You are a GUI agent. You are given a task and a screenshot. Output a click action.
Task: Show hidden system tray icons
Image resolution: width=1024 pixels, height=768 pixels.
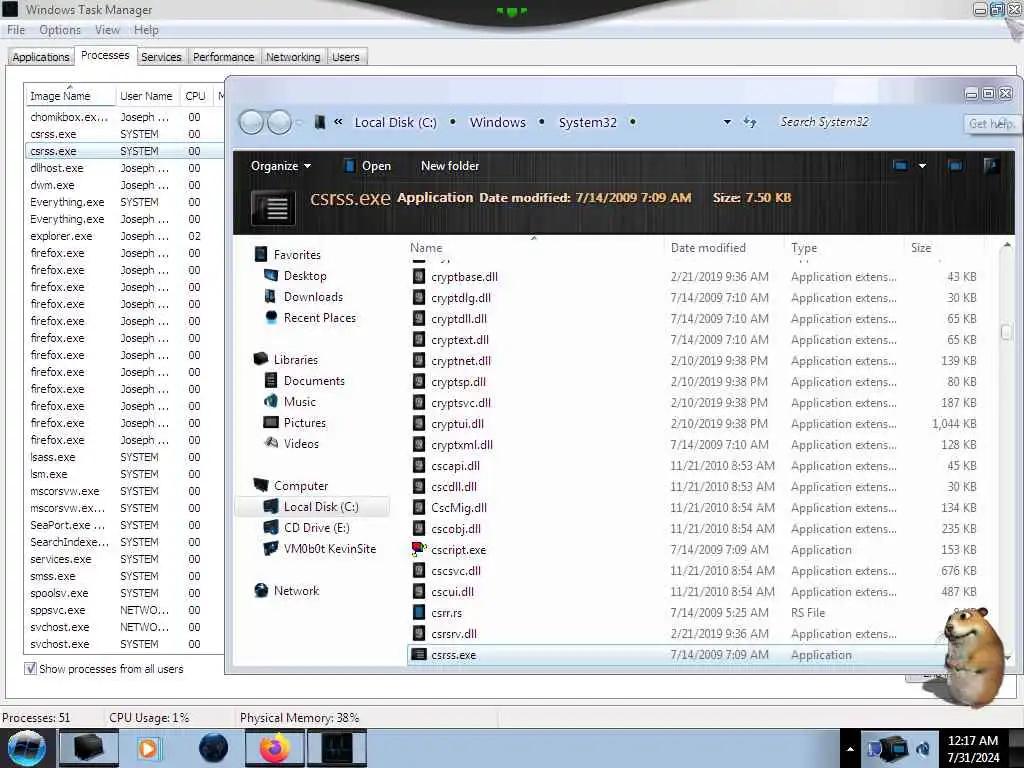(x=850, y=748)
